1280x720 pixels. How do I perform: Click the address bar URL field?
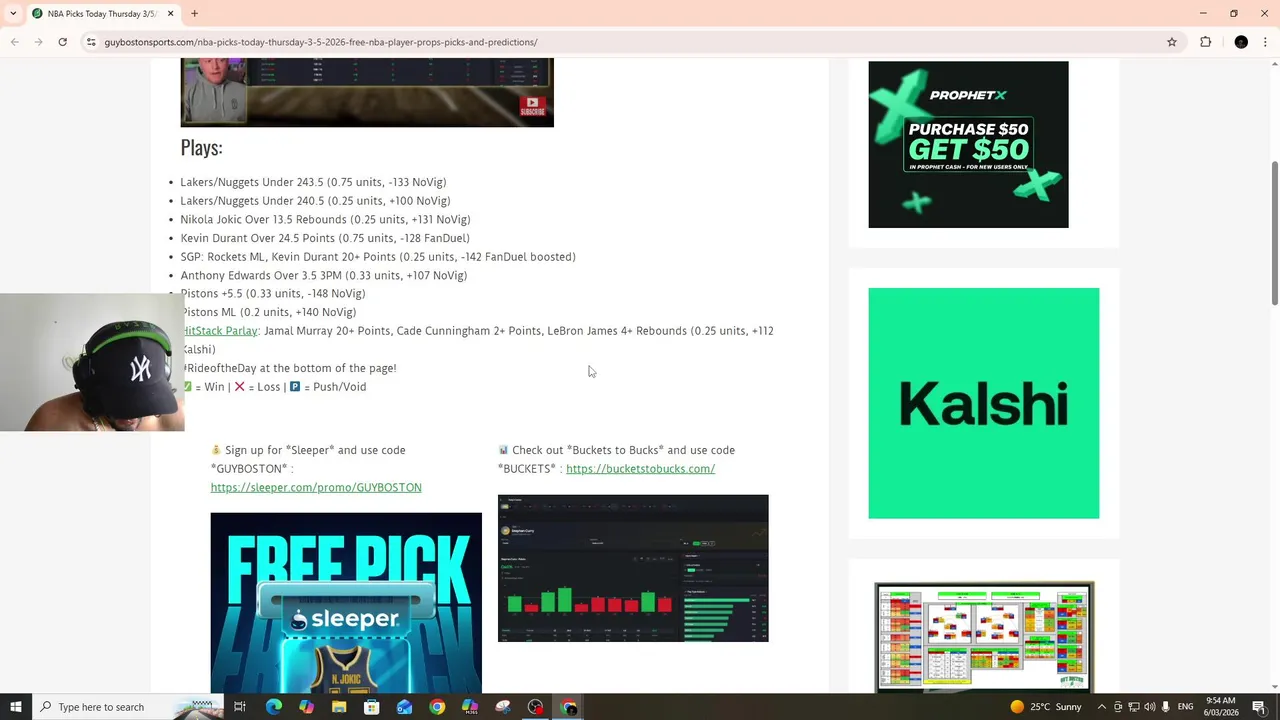(630, 42)
